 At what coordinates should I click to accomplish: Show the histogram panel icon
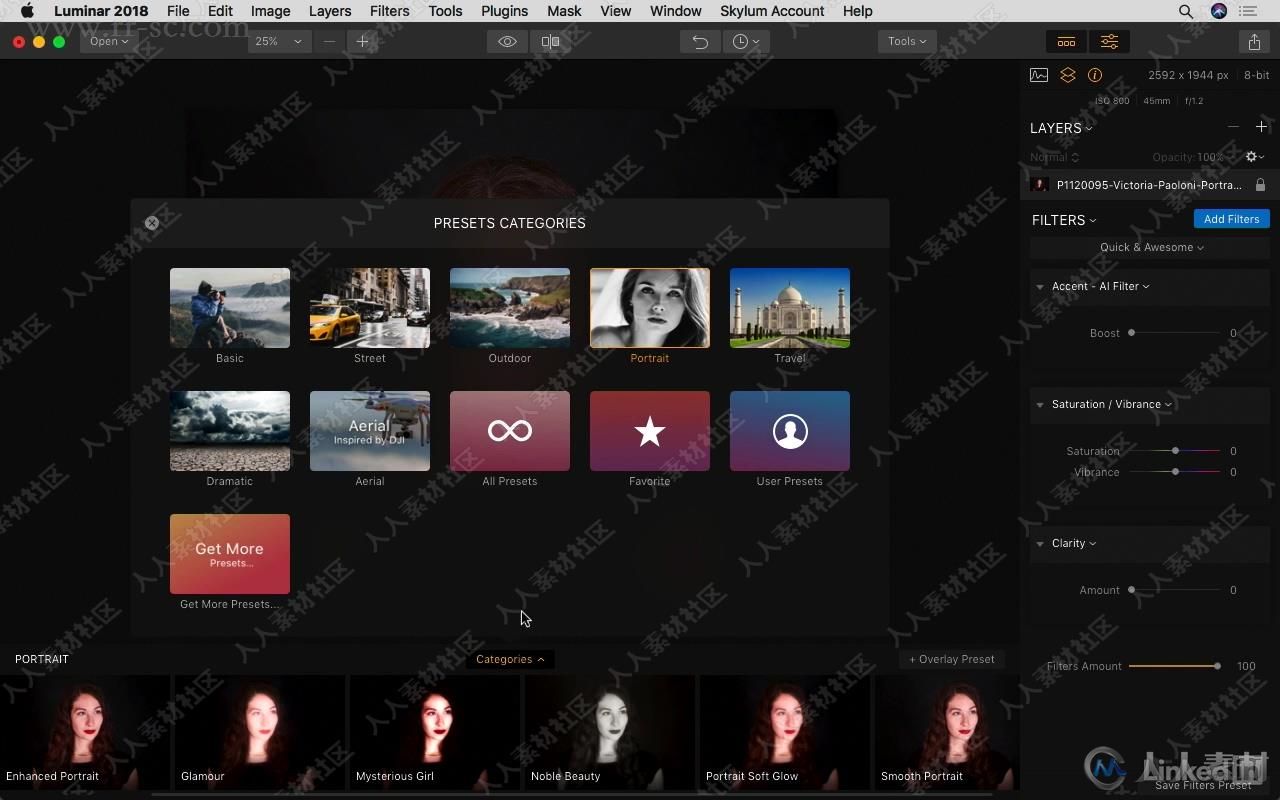pyautogui.click(x=1039, y=75)
